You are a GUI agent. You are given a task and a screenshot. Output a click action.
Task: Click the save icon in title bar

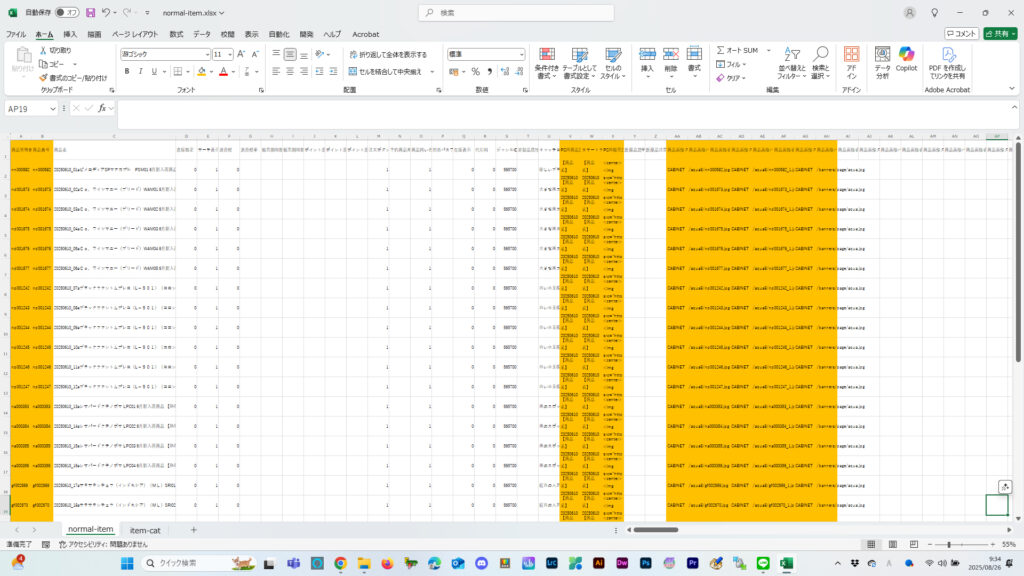(x=91, y=13)
